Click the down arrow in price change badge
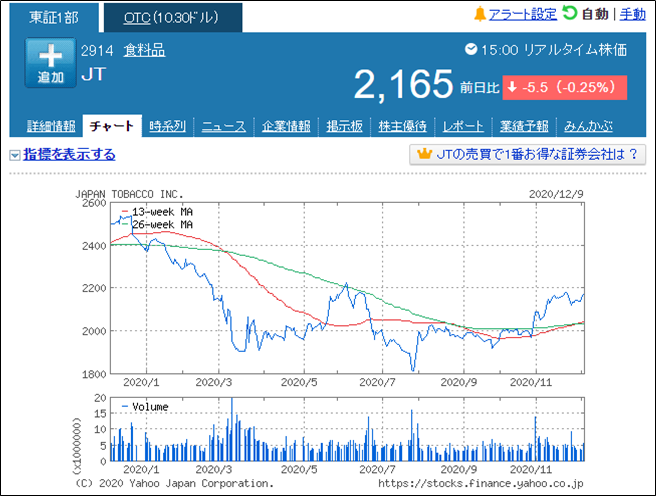 pyautogui.click(x=512, y=87)
